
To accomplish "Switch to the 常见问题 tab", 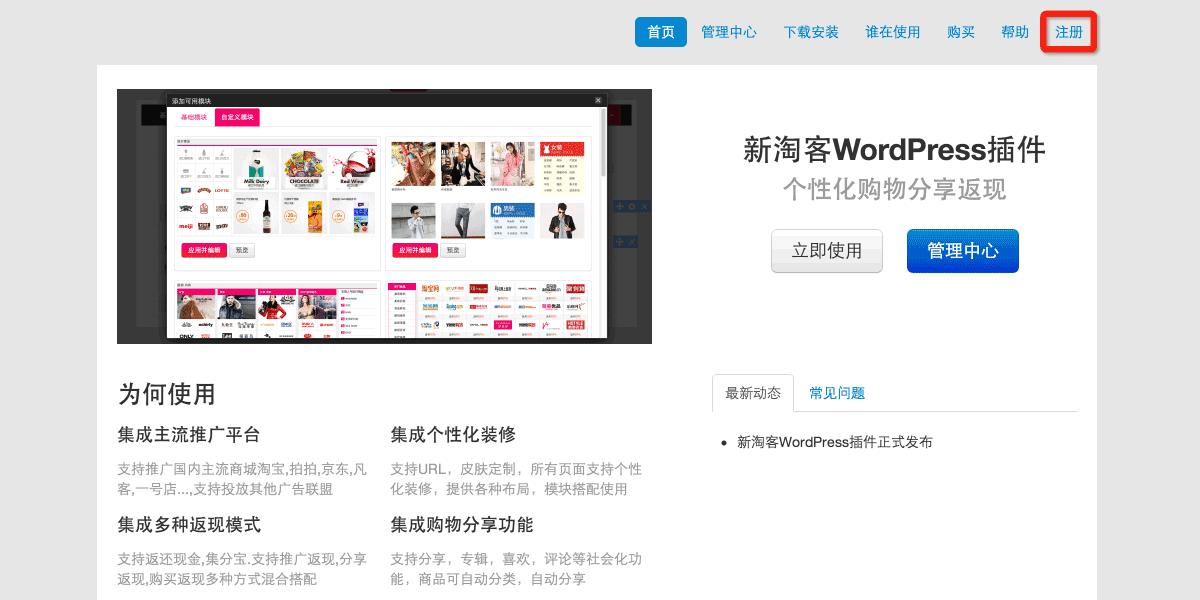I will pos(837,393).
